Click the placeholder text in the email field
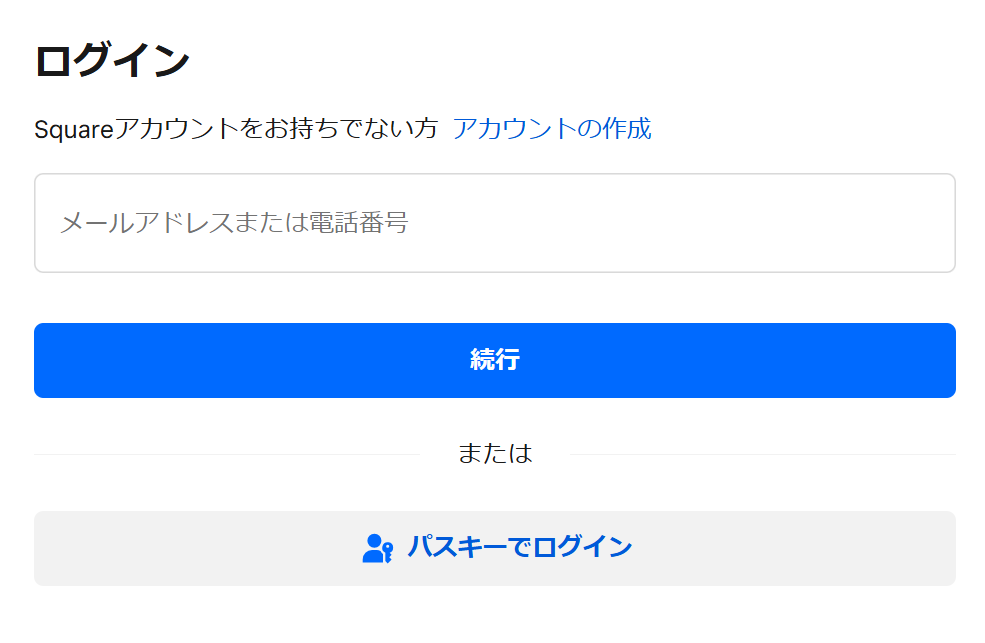This screenshot has width=985, height=643. (234, 223)
